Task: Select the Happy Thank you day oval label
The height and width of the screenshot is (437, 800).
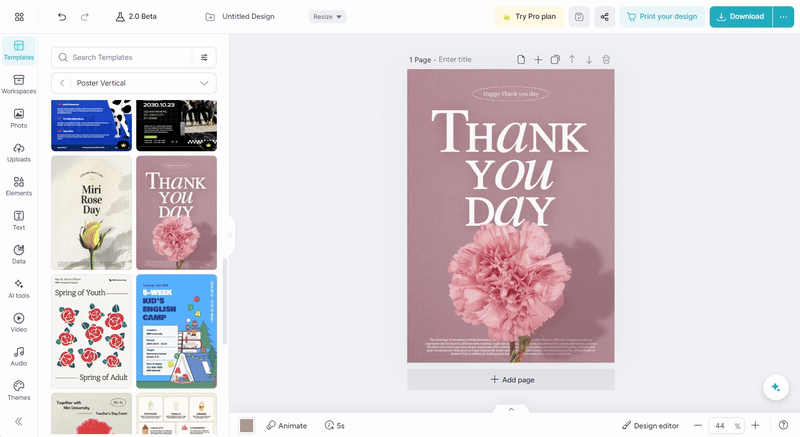Action: click(x=511, y=94)
